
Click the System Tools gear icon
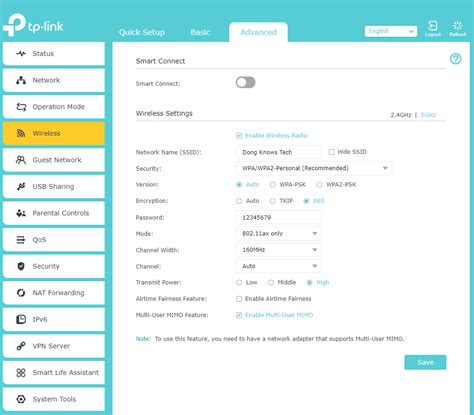[21, 399]
